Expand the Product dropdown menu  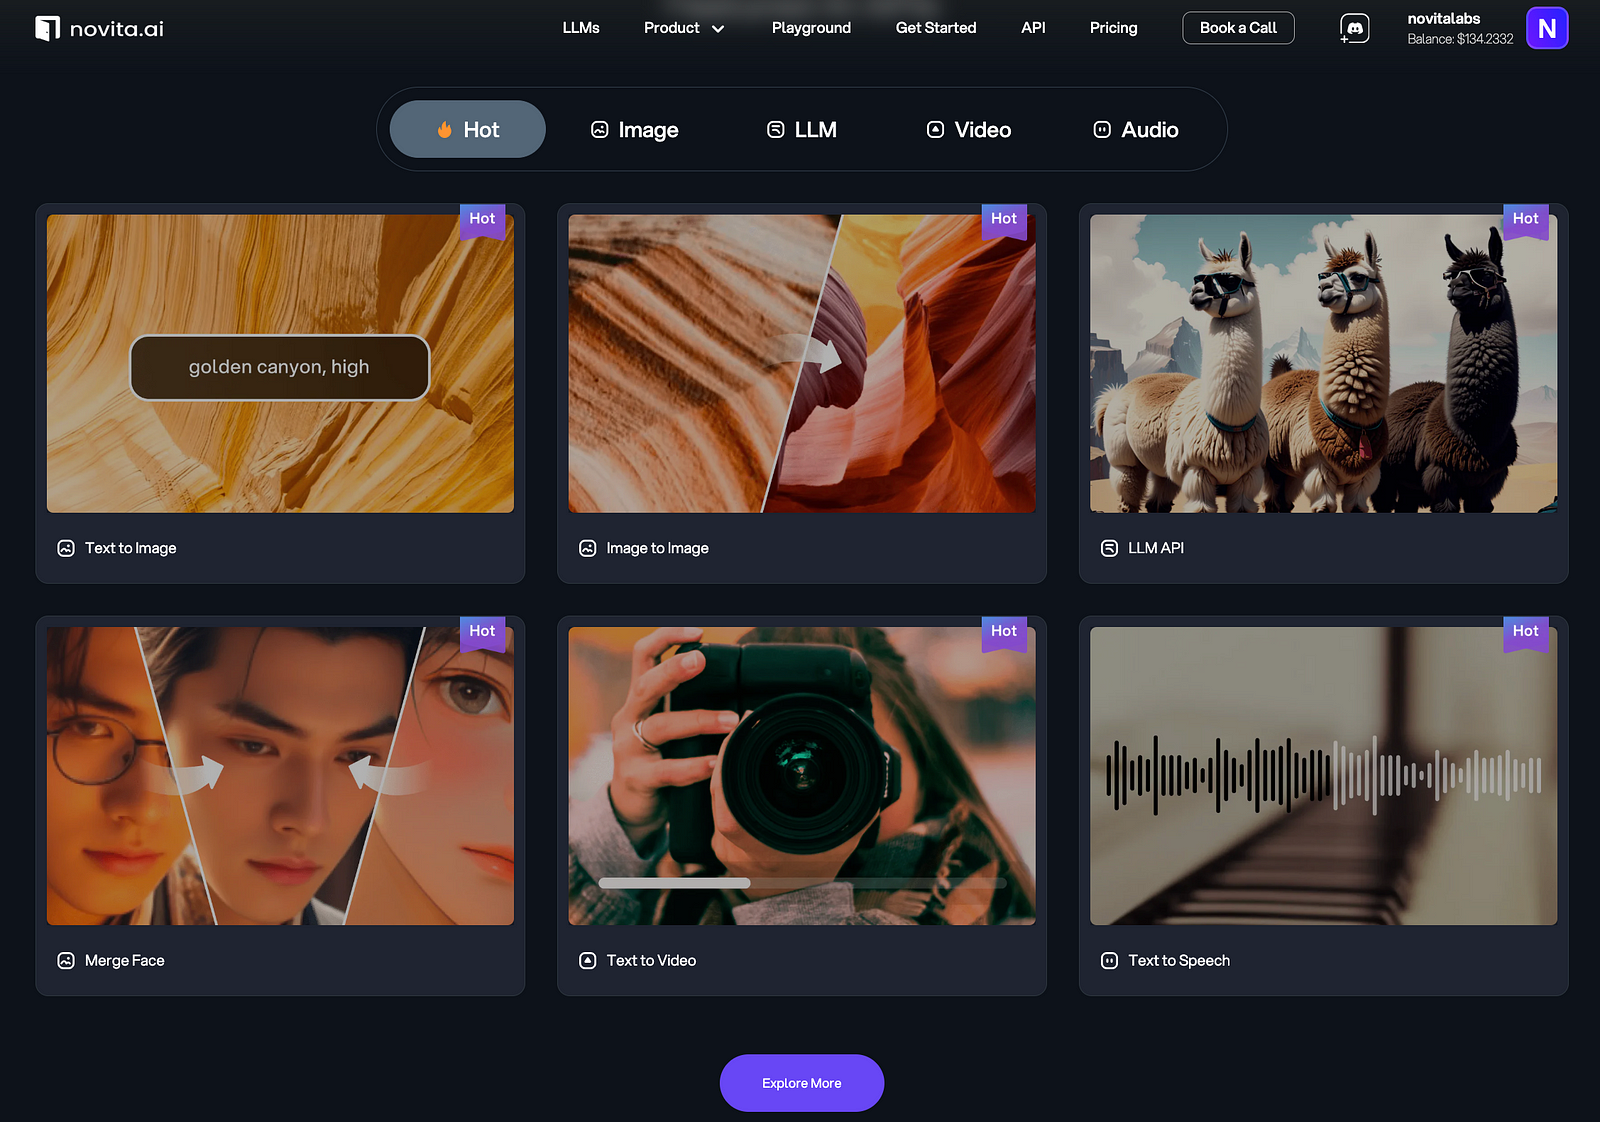tap(684, 28)
